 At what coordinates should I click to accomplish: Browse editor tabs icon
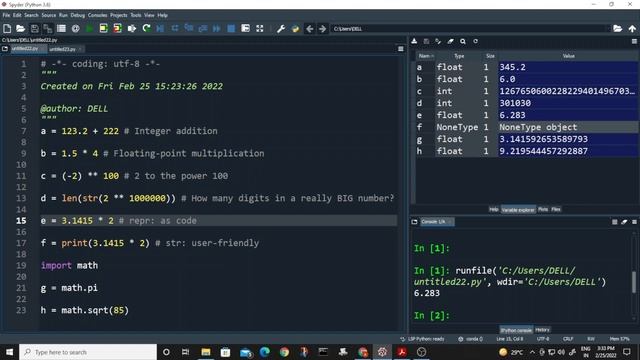(x=5, y=49)
